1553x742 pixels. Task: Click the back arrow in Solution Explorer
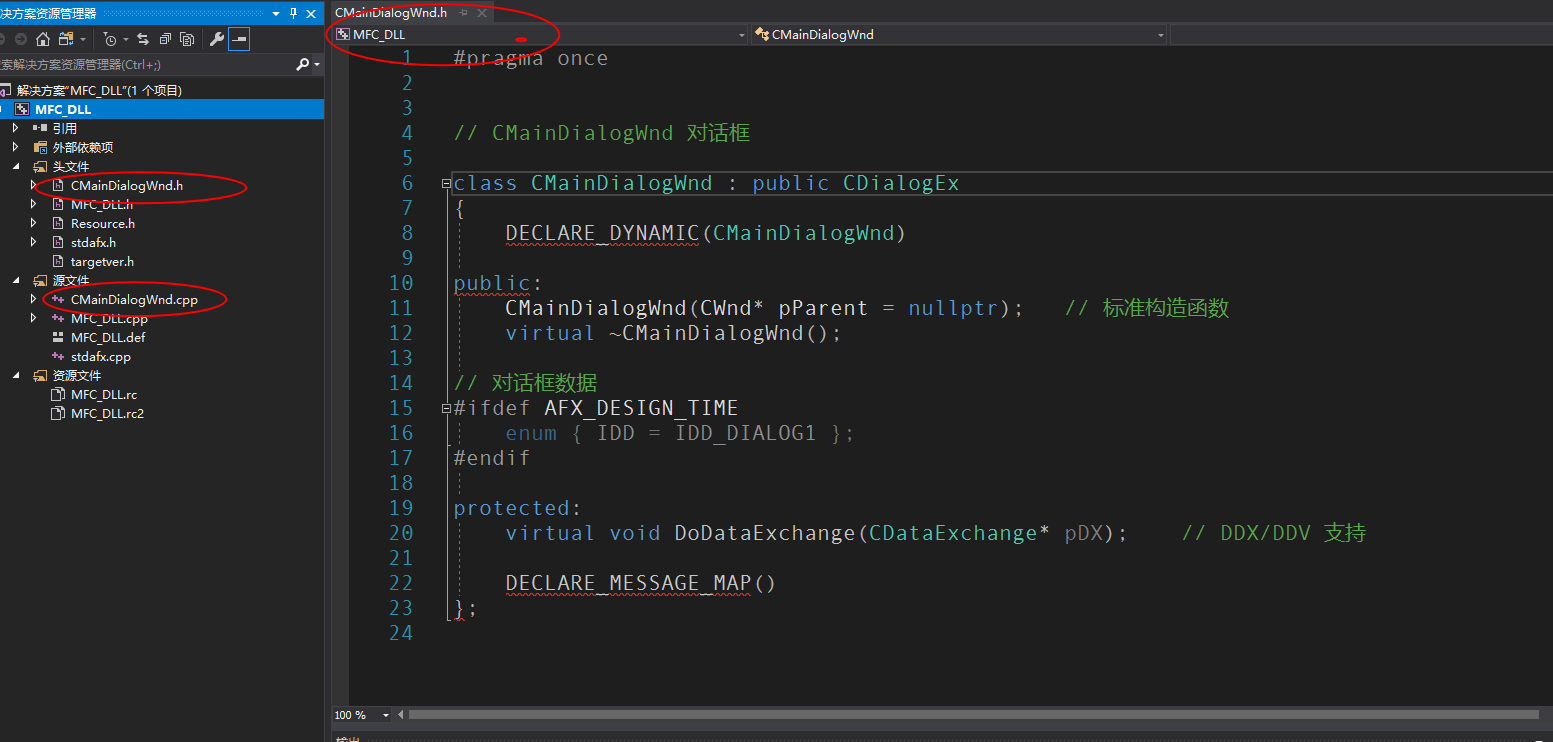(3, 39)
